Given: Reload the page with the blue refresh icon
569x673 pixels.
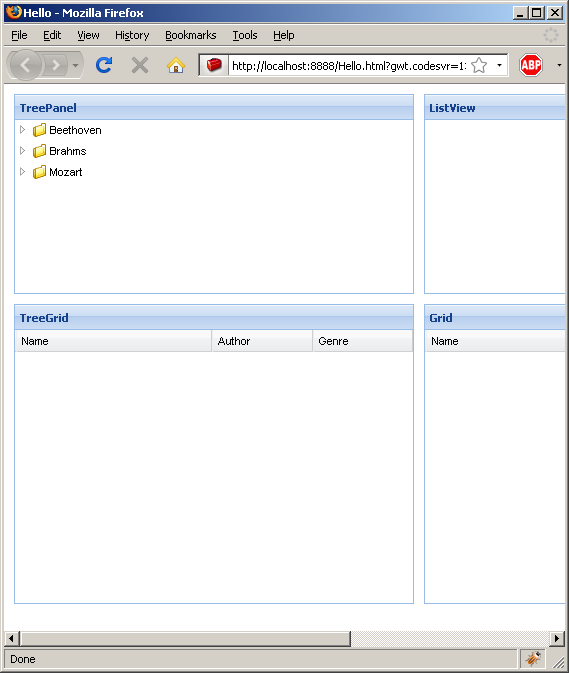Looking at the screenshot, I should tap(104, 65).
